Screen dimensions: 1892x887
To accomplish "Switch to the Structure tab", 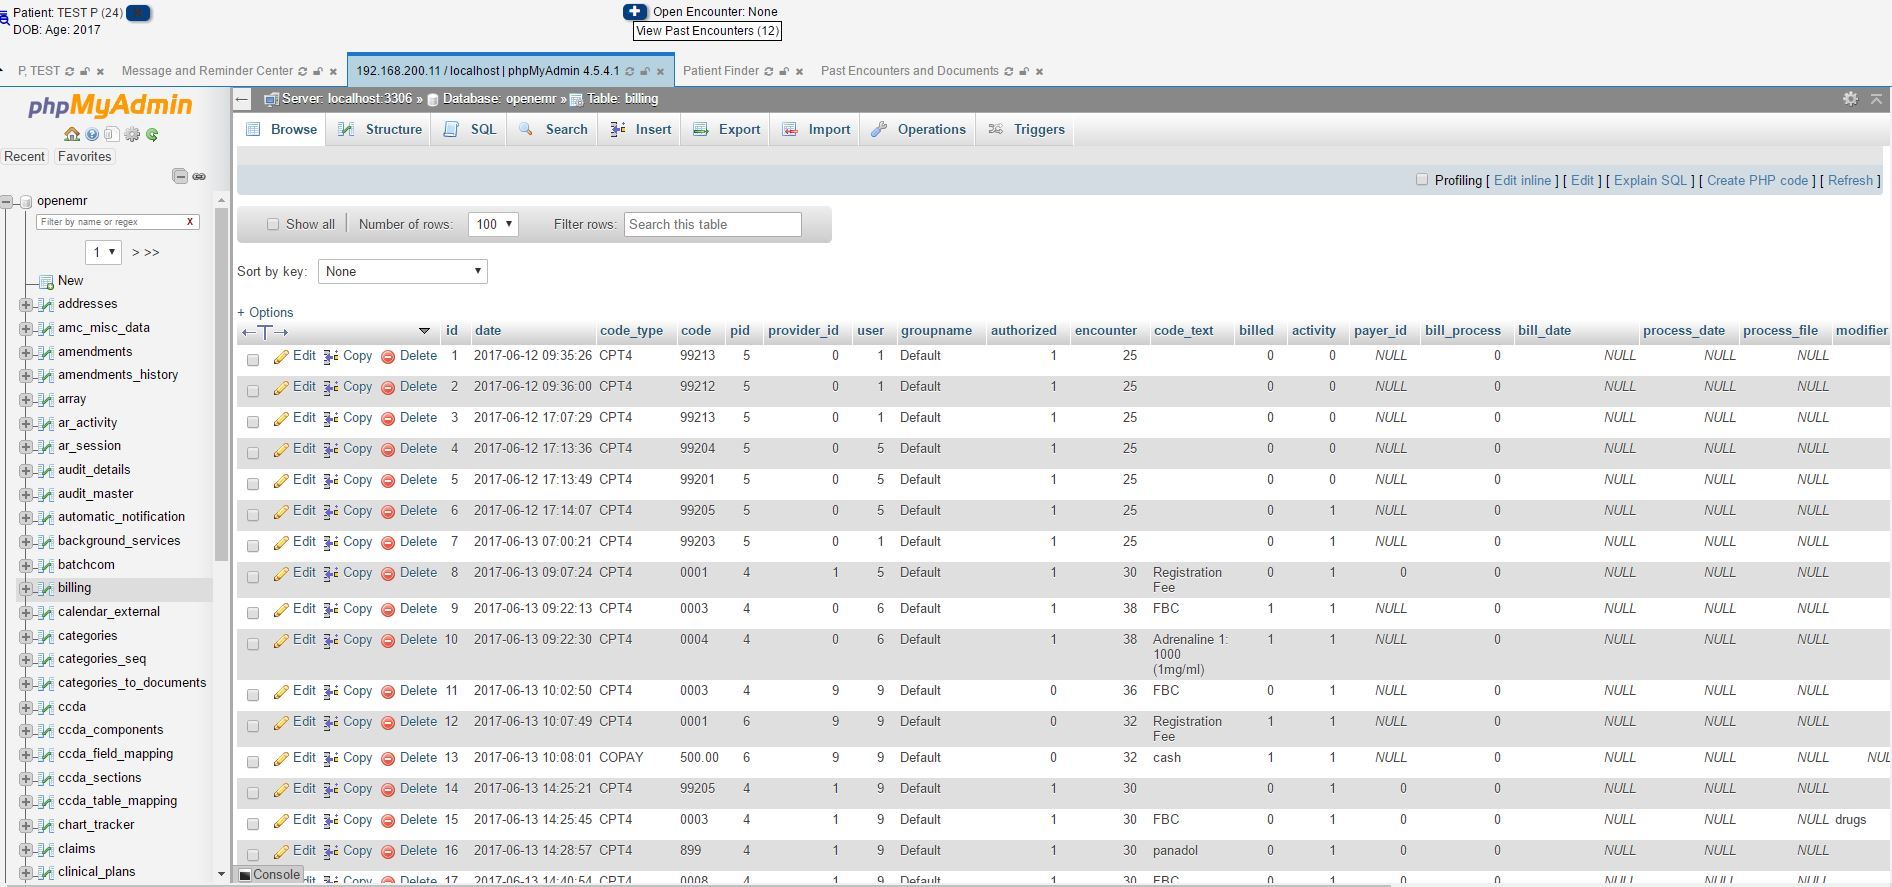I will (x=380, y=129).
